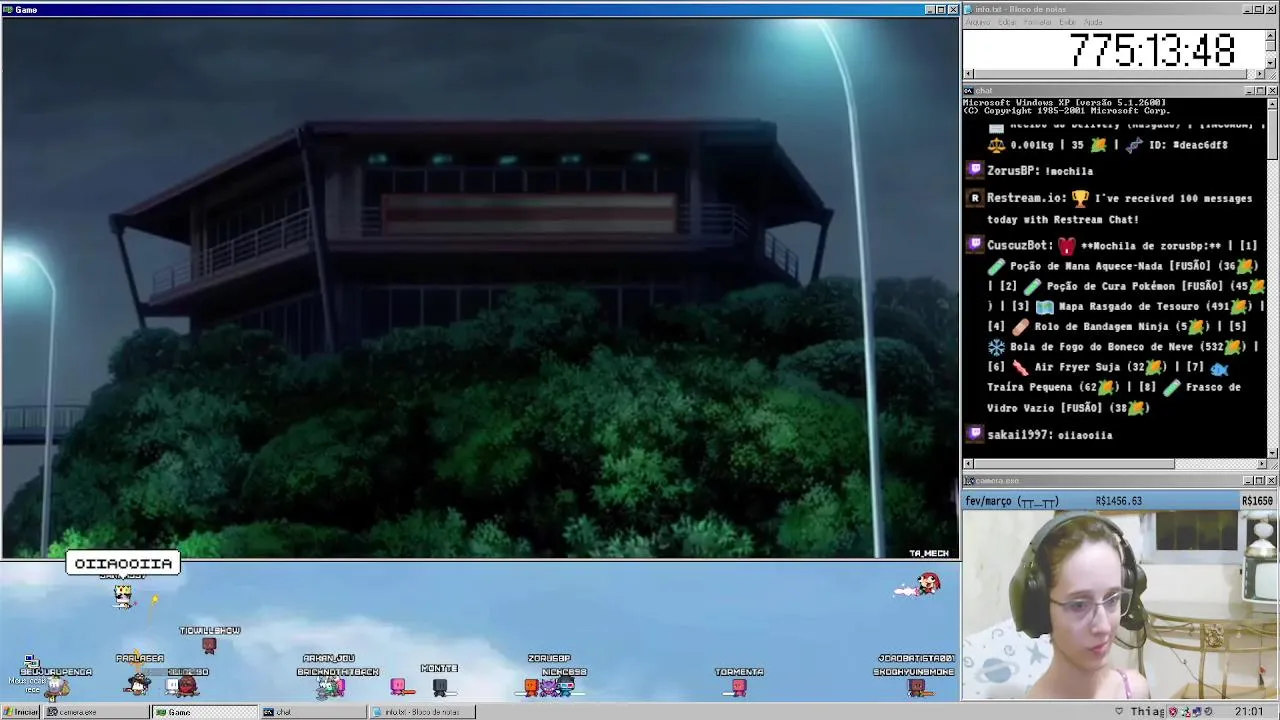Click chat horizontal scrollbar thumb
1280x720 pixels.
pos(1074,463)
